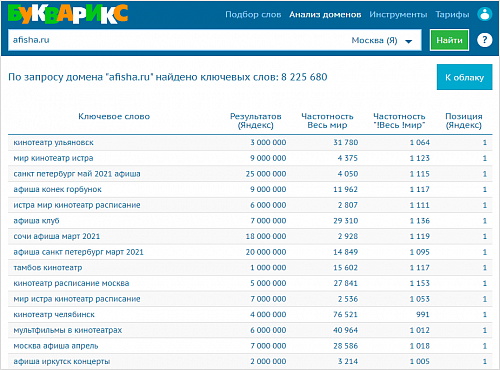Open the keyword тамбов кинотеатр
The height and width of the screenshot is (370, 500).
[48, 267]
